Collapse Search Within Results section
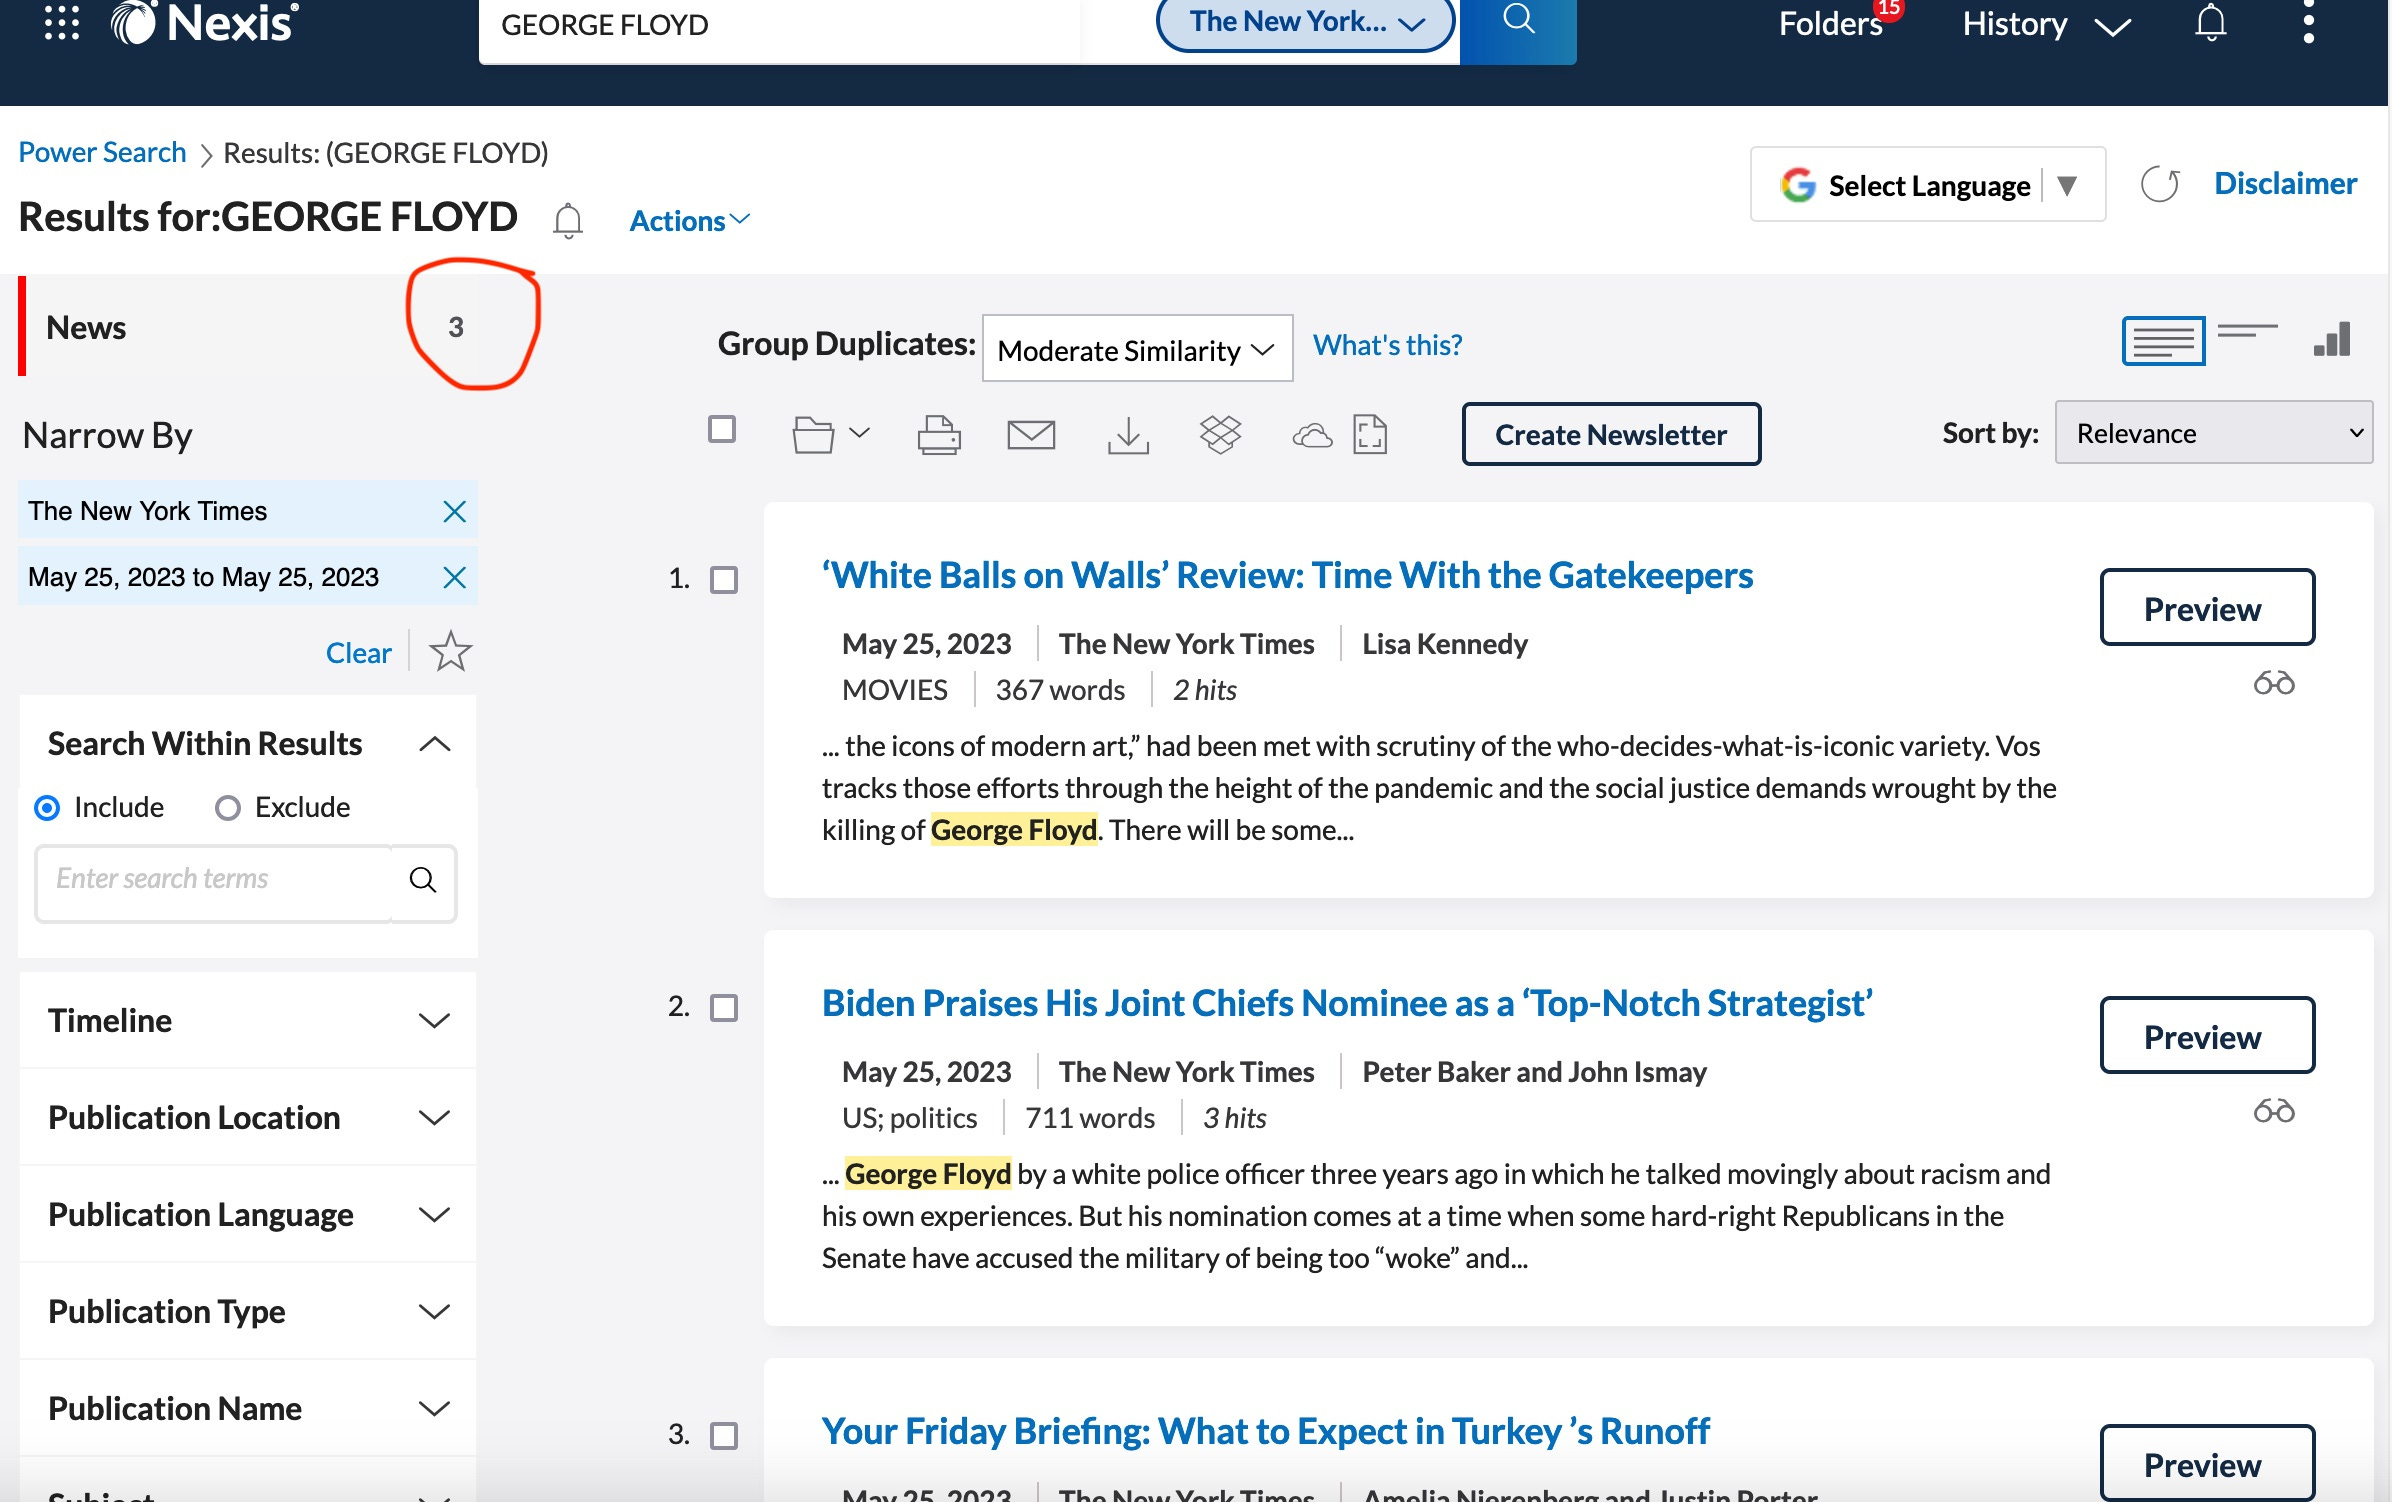Image resolution: width=2392 pixels, height=1502 pixels. point(435,744)
